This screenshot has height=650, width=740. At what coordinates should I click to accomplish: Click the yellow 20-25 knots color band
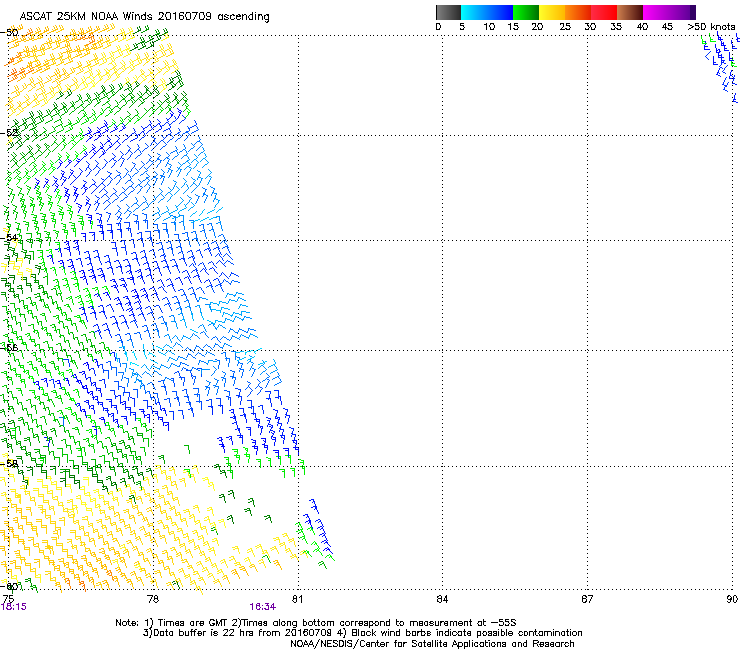(552, 12)
